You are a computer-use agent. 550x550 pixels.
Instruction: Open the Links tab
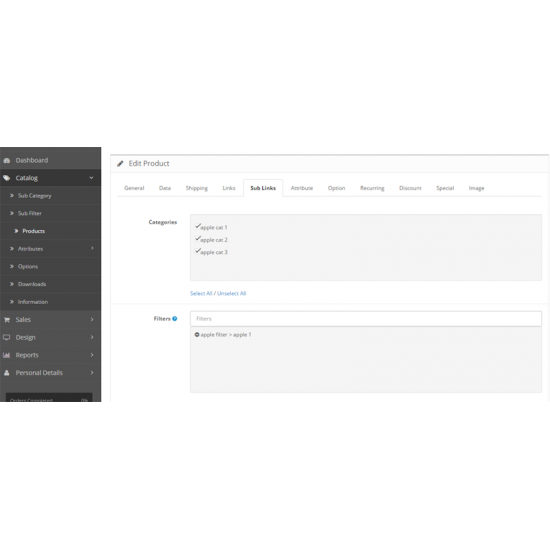point(229,188)
